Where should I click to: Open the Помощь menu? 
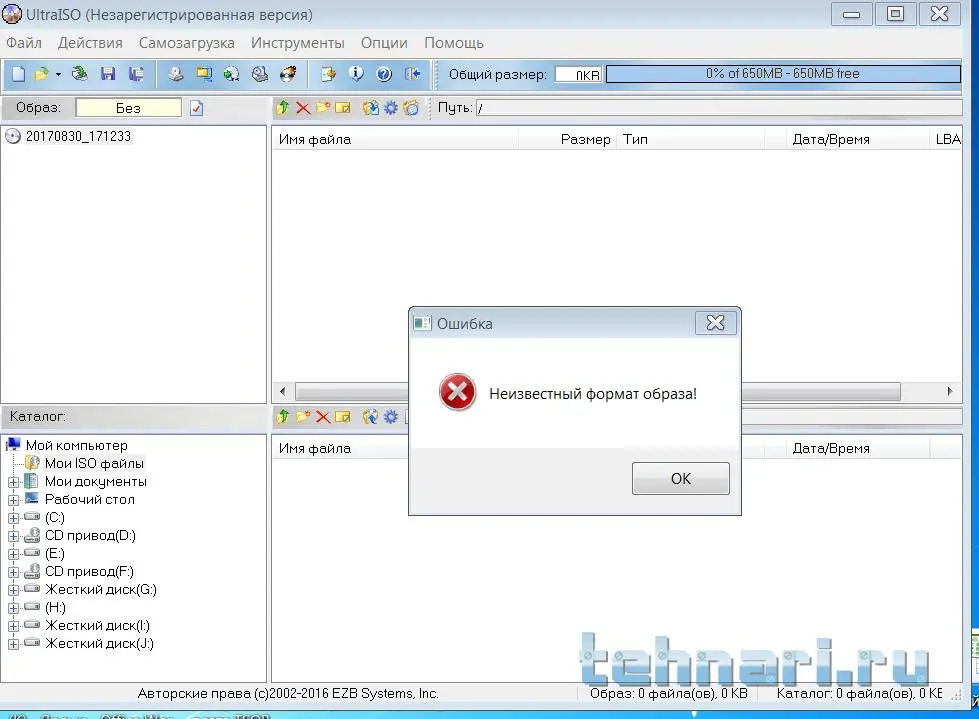pos(454,43)
